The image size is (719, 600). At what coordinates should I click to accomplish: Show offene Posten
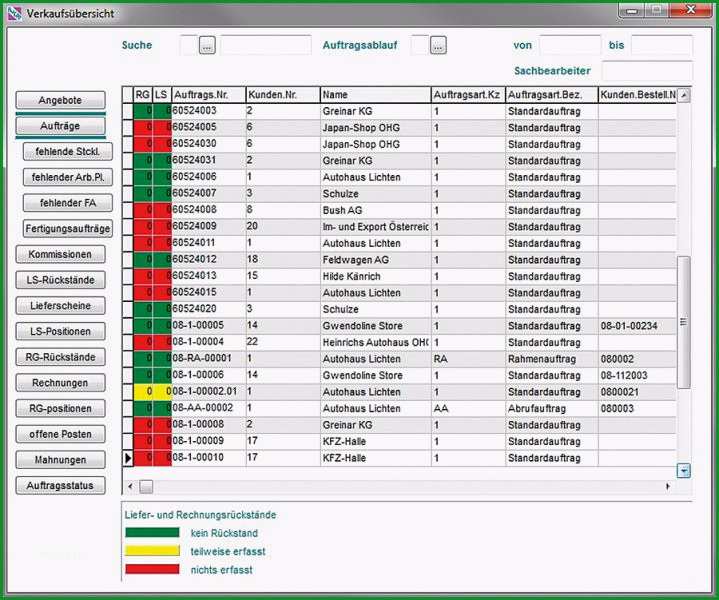[x=61, y=434]
